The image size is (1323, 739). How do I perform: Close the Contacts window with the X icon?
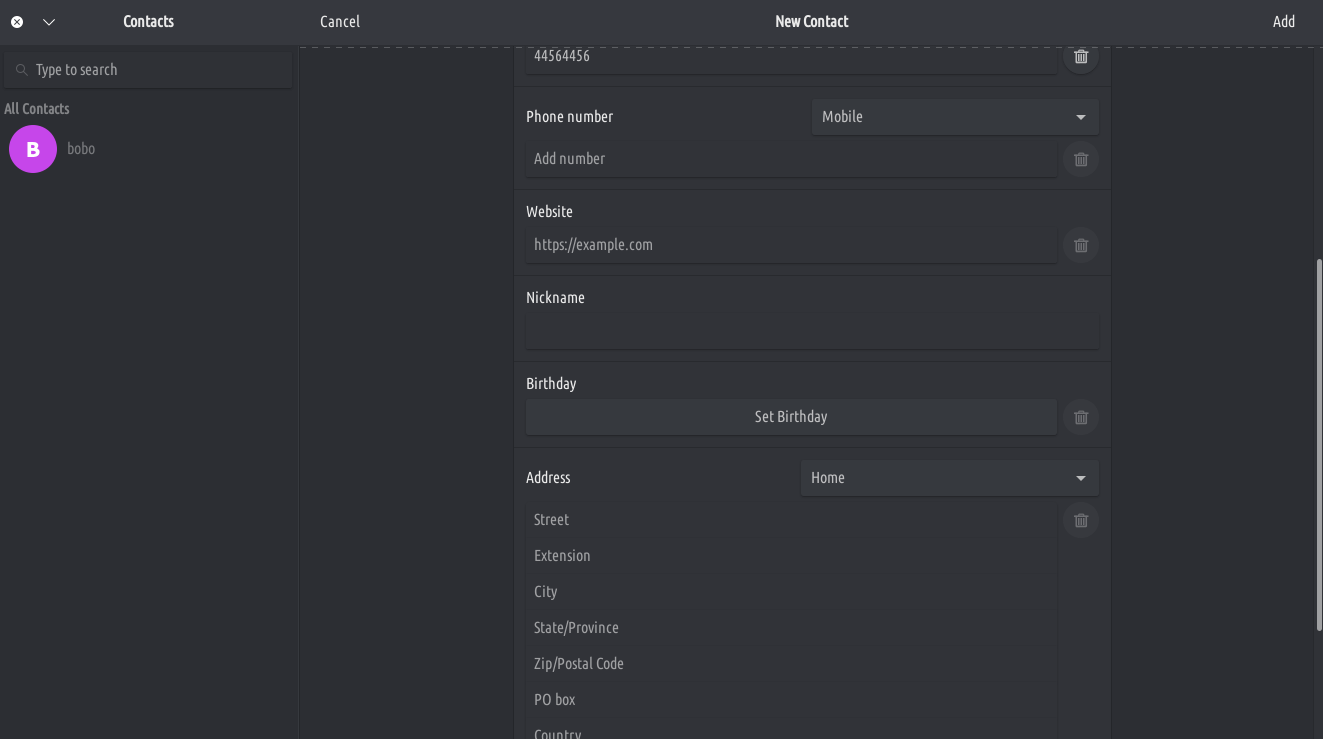[x=17, y=21]
